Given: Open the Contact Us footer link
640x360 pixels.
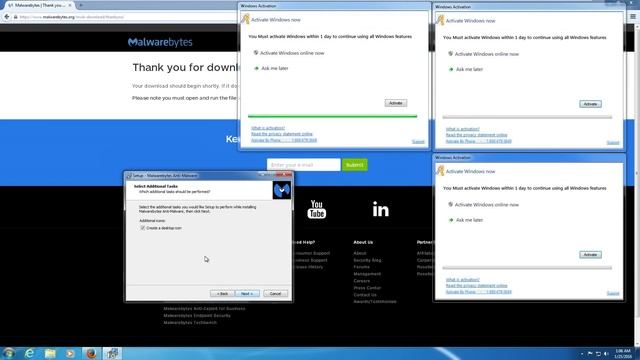Looking at the screenshot, I should click(x=365, y=295).
